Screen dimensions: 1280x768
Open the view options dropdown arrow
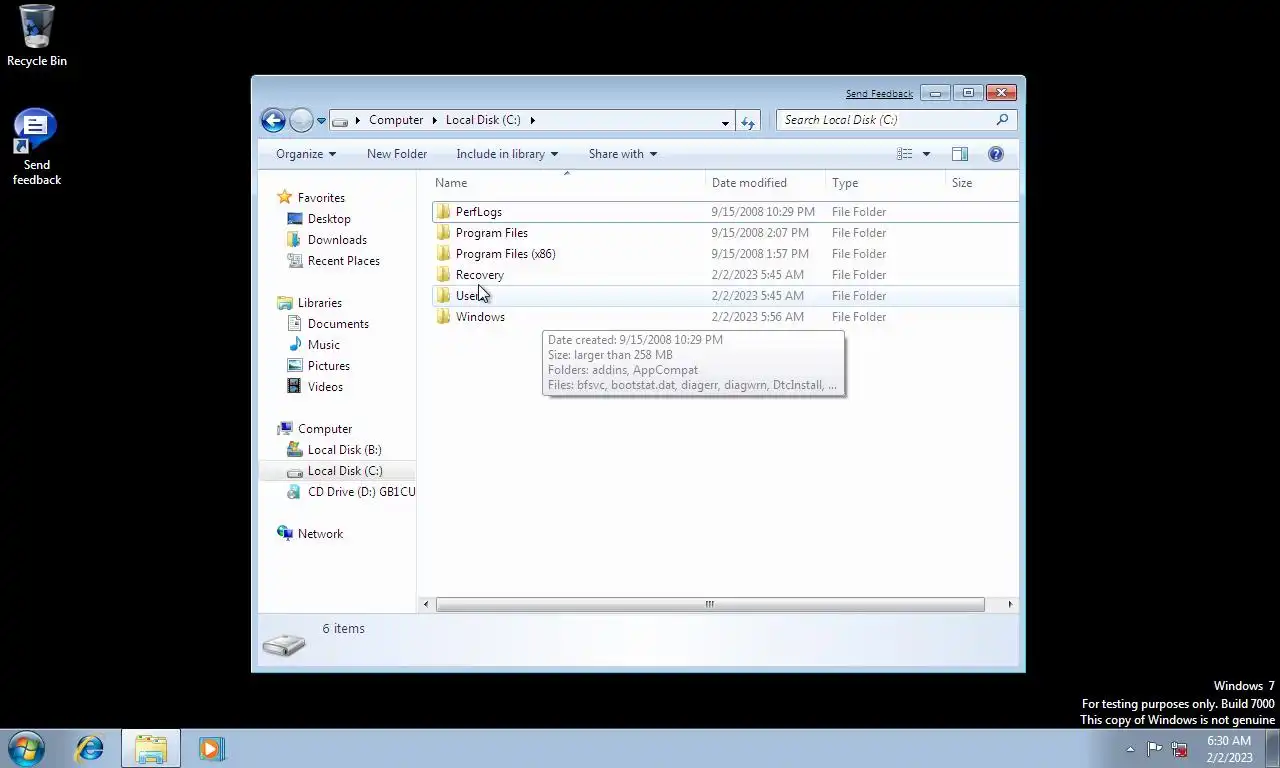(926, 154)
